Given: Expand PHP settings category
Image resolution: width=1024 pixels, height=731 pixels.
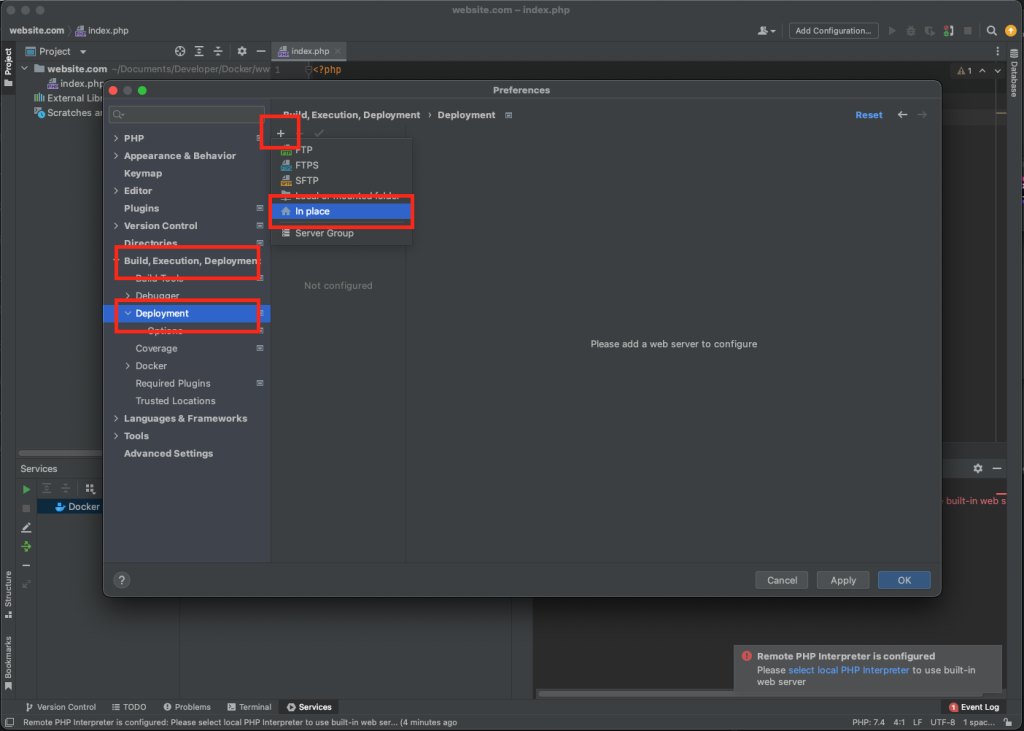Looking at the screenshot, I should tap(116, 138).
